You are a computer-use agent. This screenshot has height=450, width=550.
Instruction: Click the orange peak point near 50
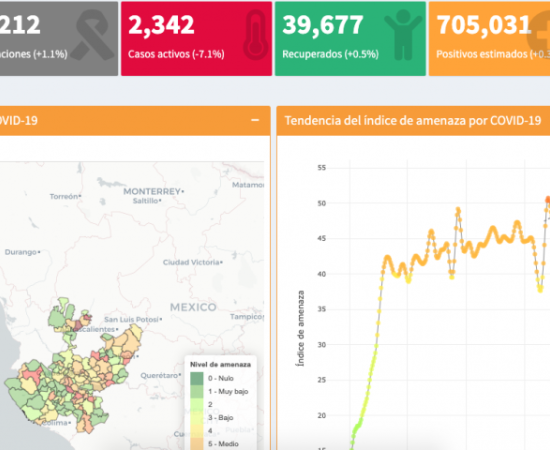point(548,200)
